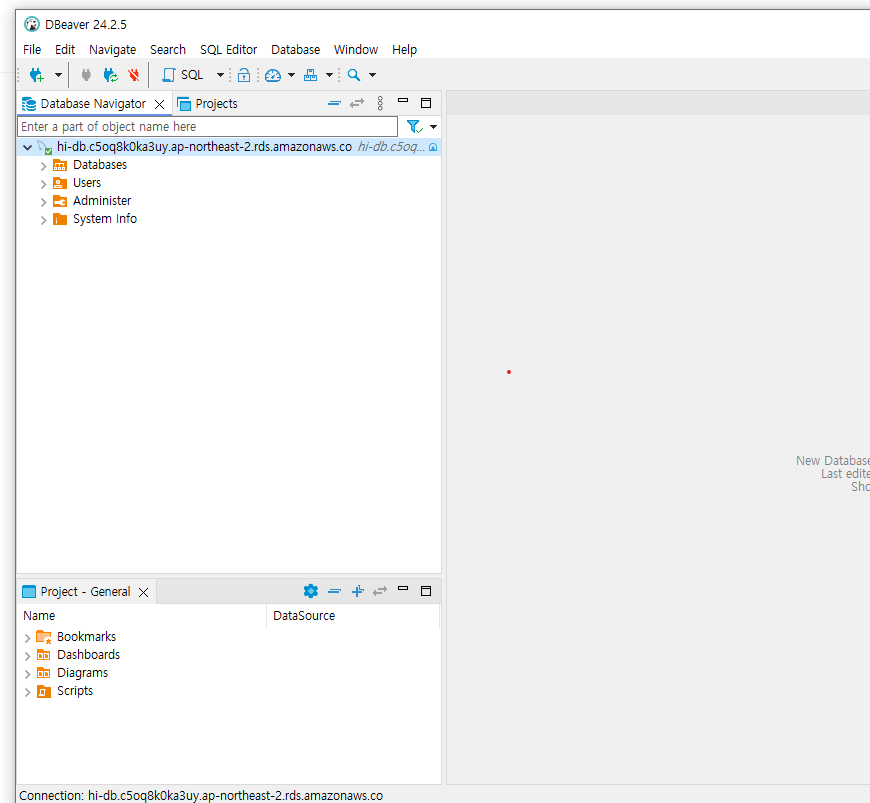Click the New Database Connection plug icon
This screenshot has width=870, height=803.
click(37, 75)
